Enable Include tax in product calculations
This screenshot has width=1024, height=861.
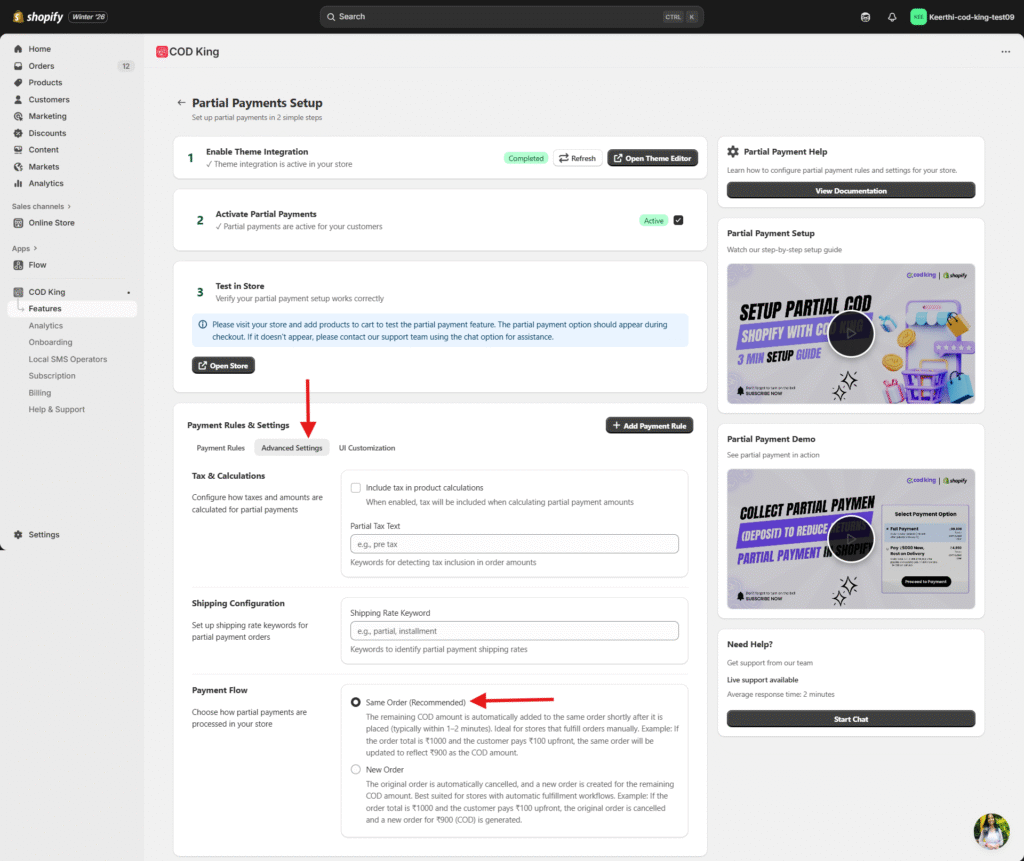pyautogui.click(x=355, y=488)
